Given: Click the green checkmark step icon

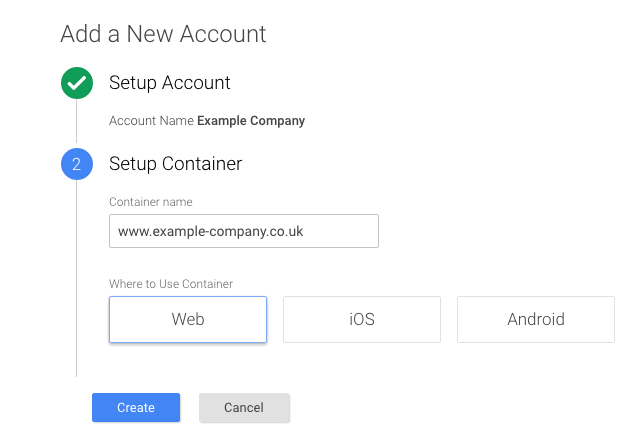Looking at the screenshot, I should [77, 84].
